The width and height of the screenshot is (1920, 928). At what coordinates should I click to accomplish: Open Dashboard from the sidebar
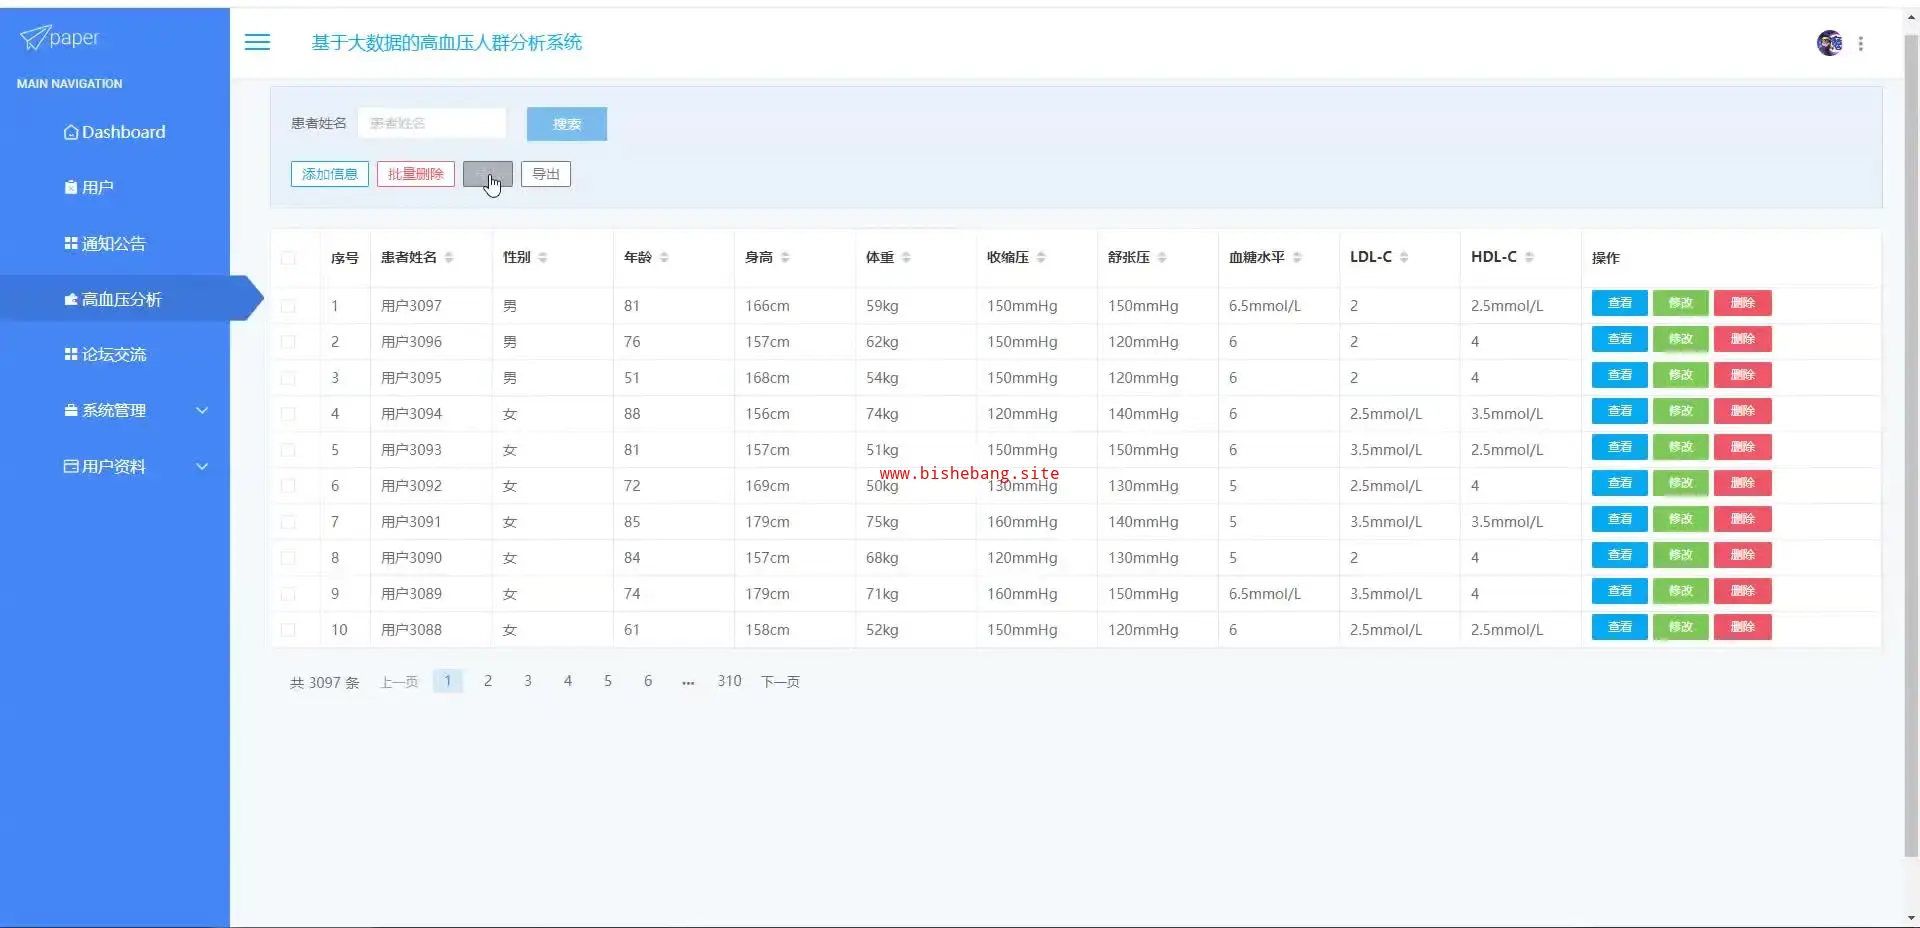click(x=114, y=132)
